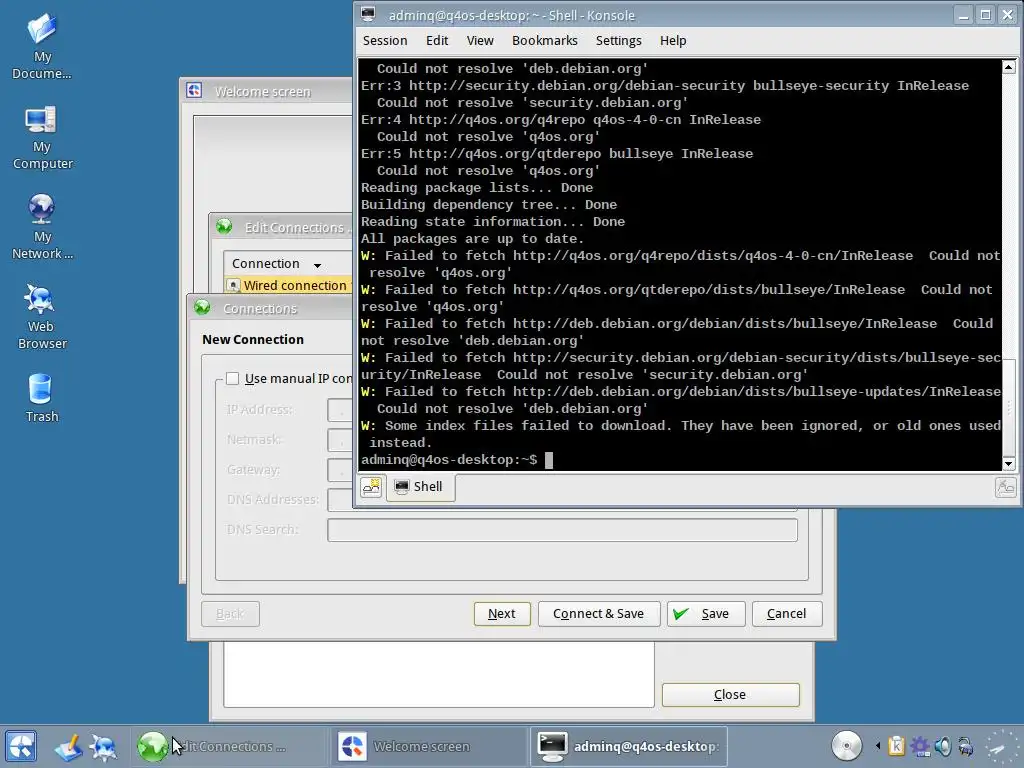Click the Netmask input field
This screenshot has height=768, width=1024.
pyautogui.click(x=340, y=440)
